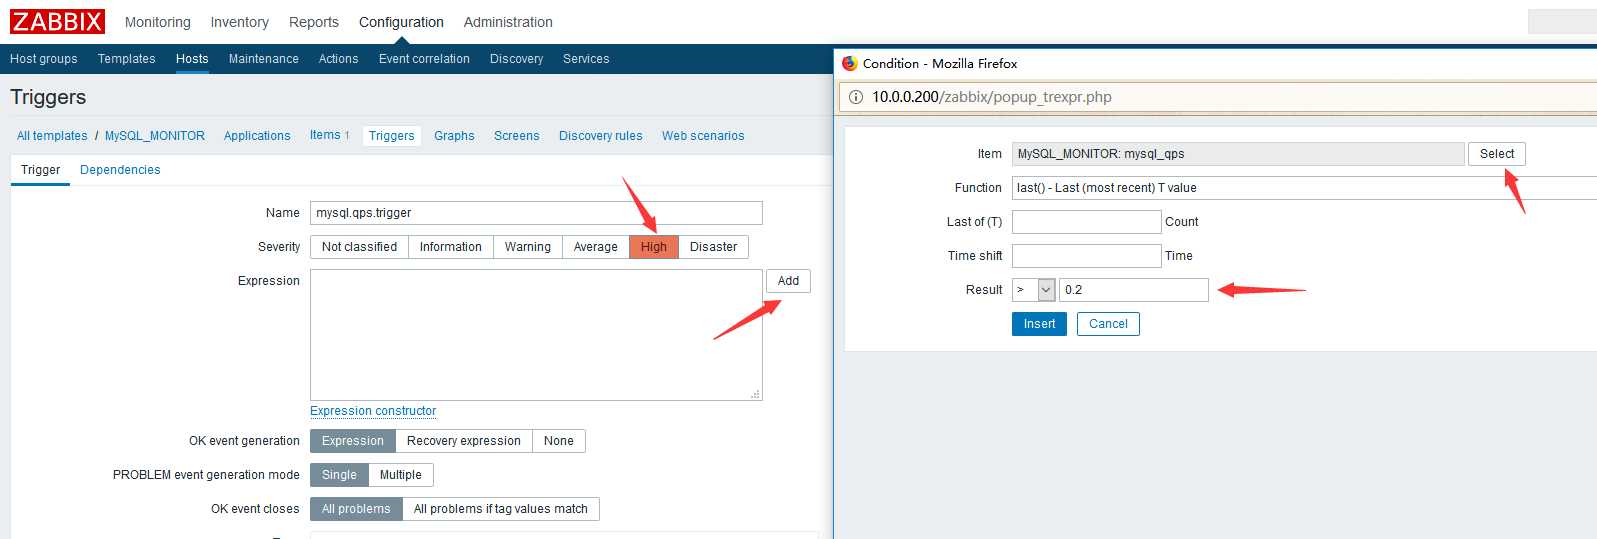Open the Configuration menu

point(401,22)
